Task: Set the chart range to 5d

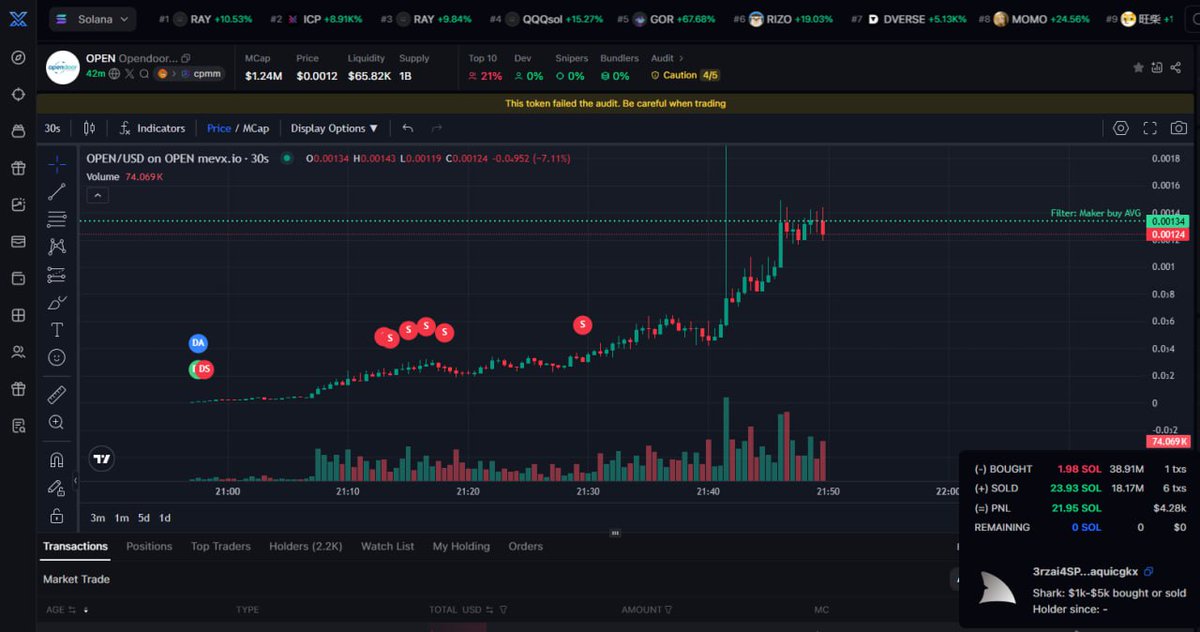Action: tap(144, 518)
